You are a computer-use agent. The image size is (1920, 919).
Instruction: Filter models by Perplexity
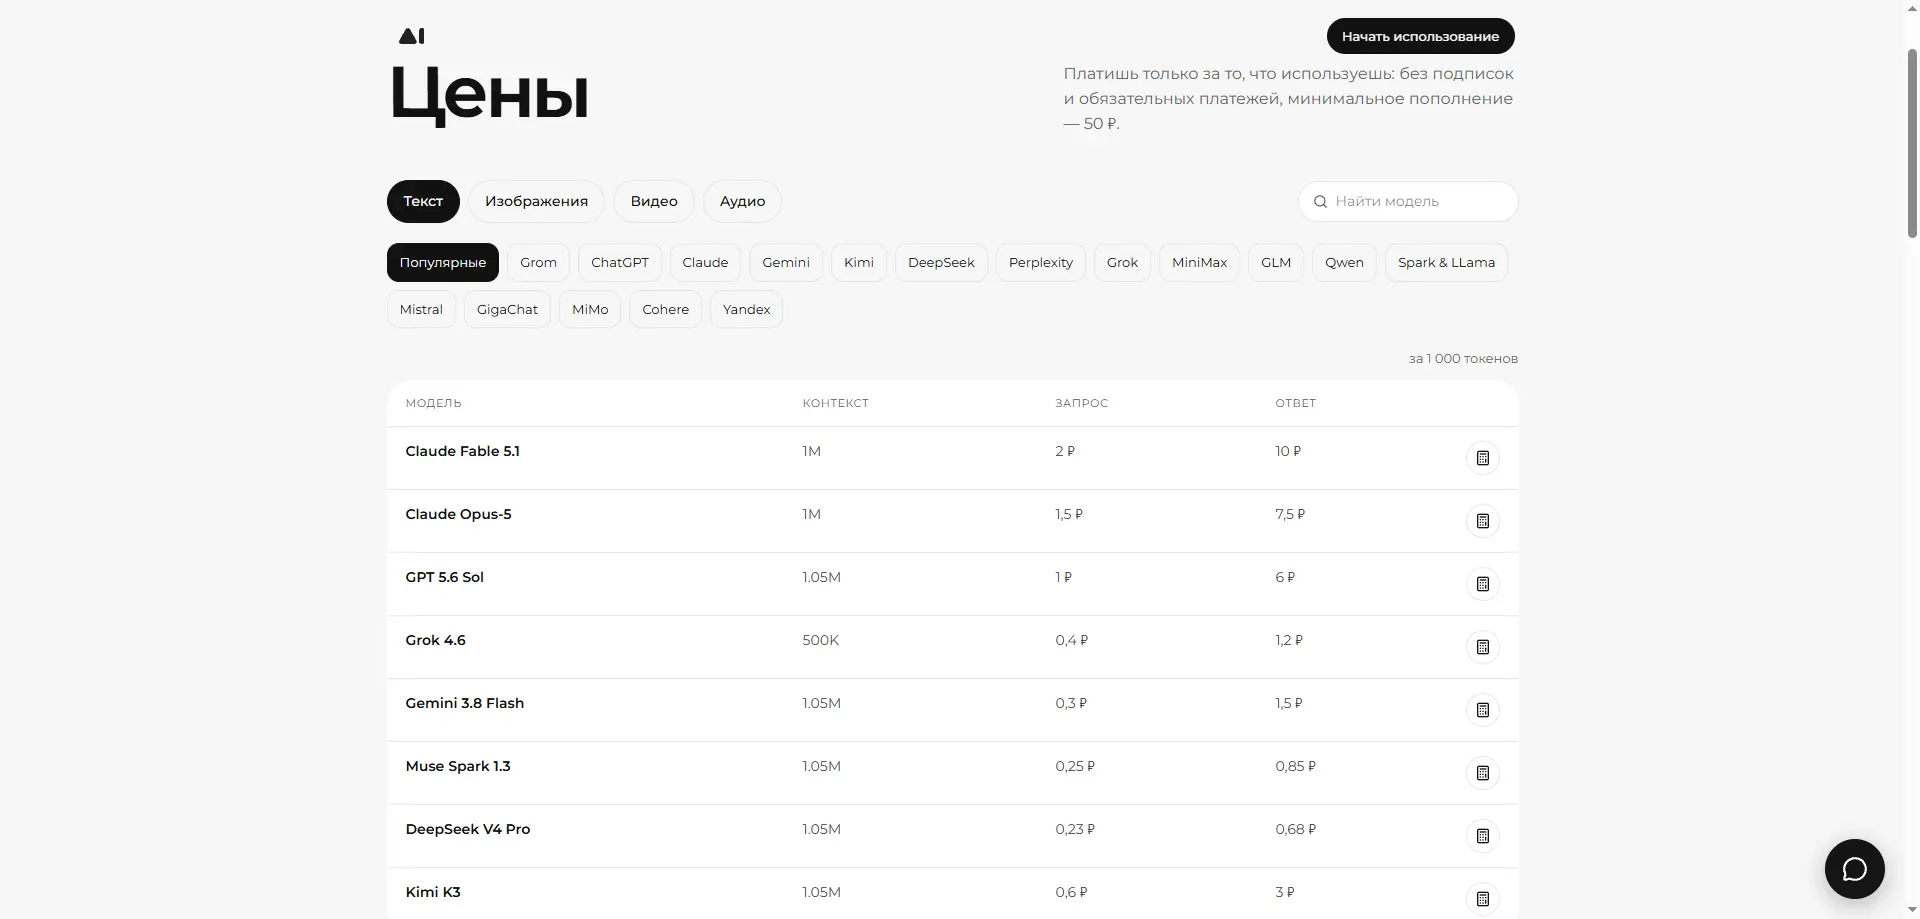tap(1041, 262)
